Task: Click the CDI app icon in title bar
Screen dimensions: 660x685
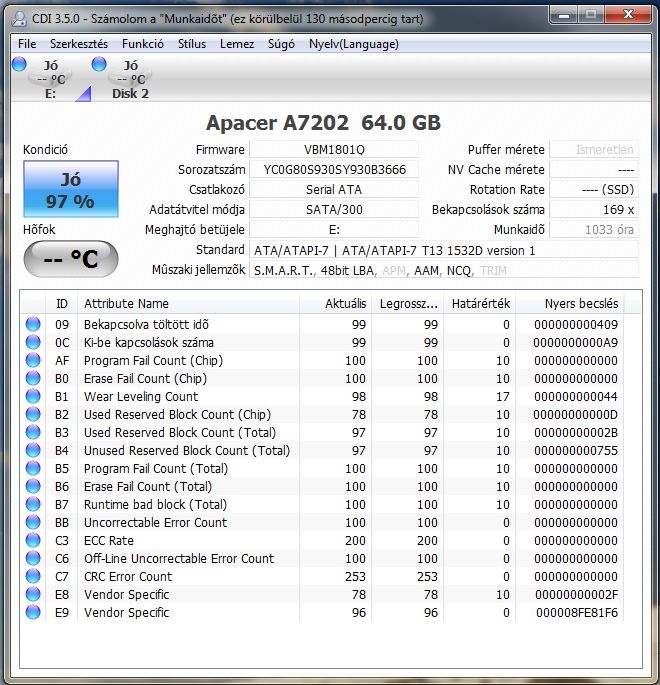Action: 19,18
